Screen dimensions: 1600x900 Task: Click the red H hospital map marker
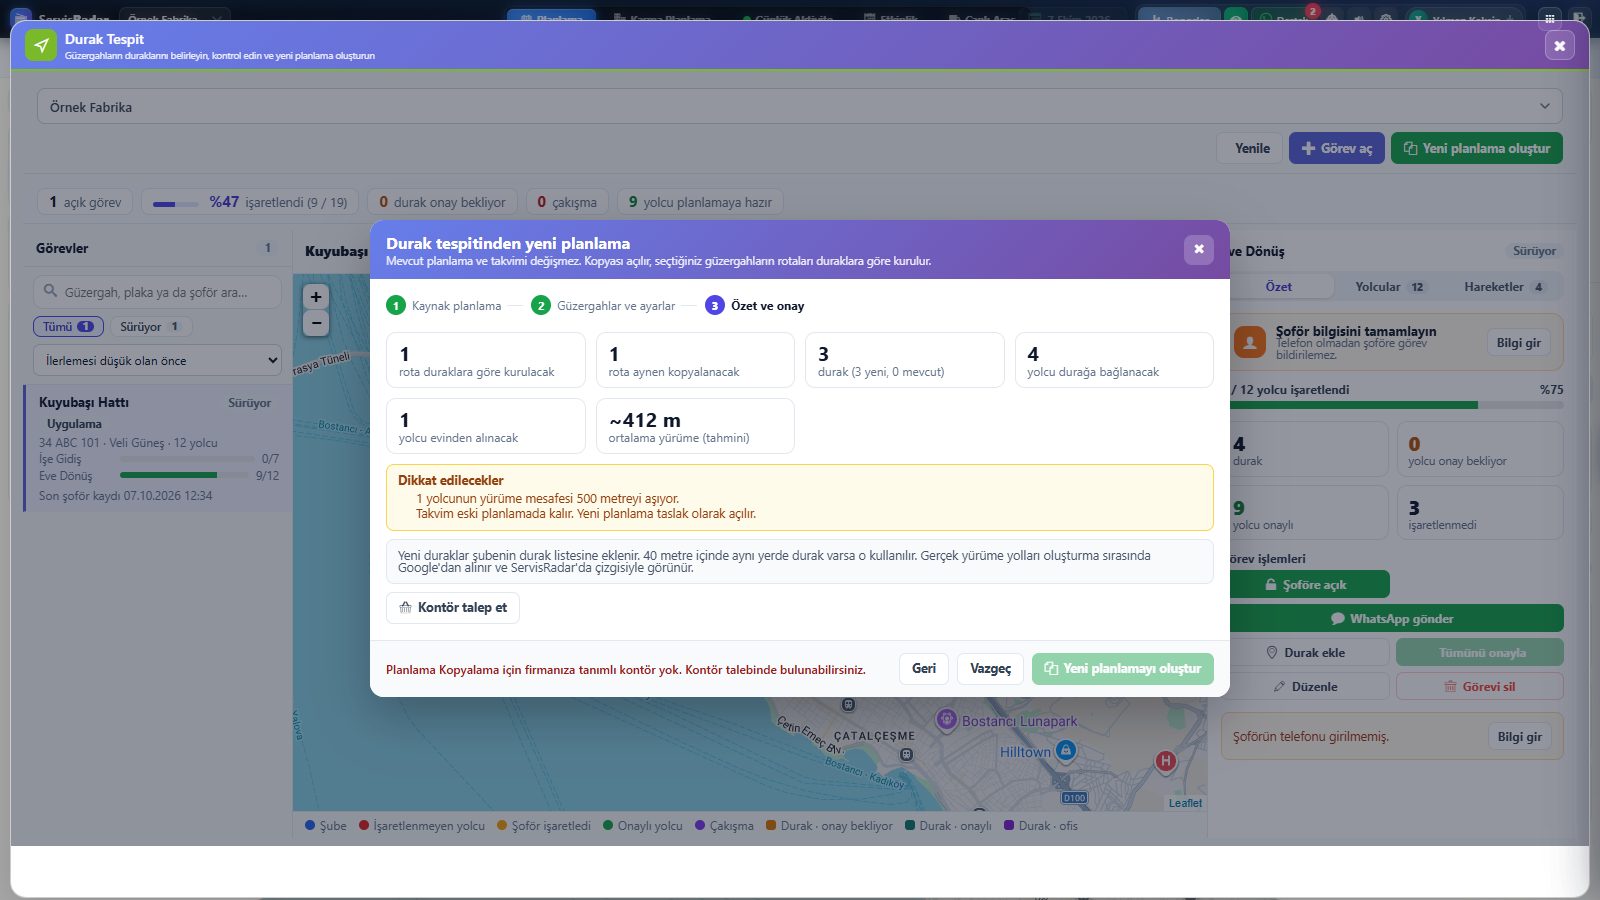(1165, 761)
